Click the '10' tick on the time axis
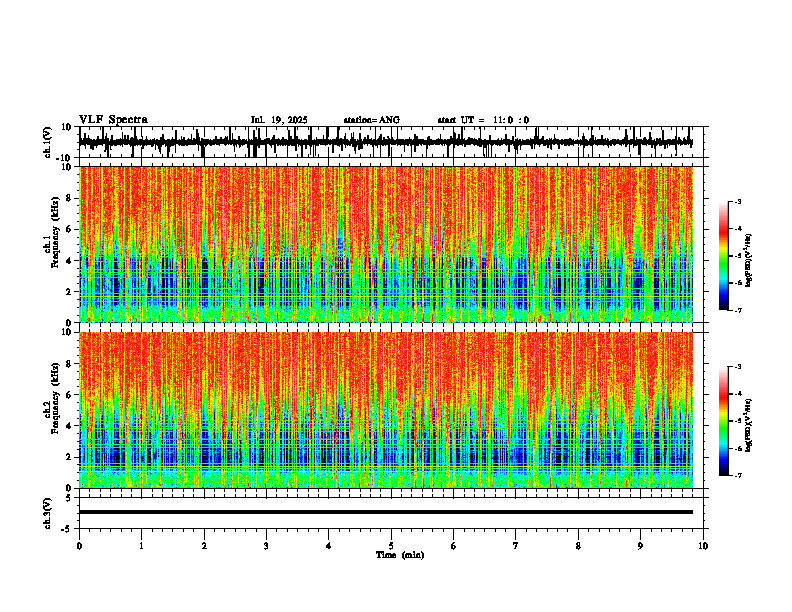 [x=703, y=546]
